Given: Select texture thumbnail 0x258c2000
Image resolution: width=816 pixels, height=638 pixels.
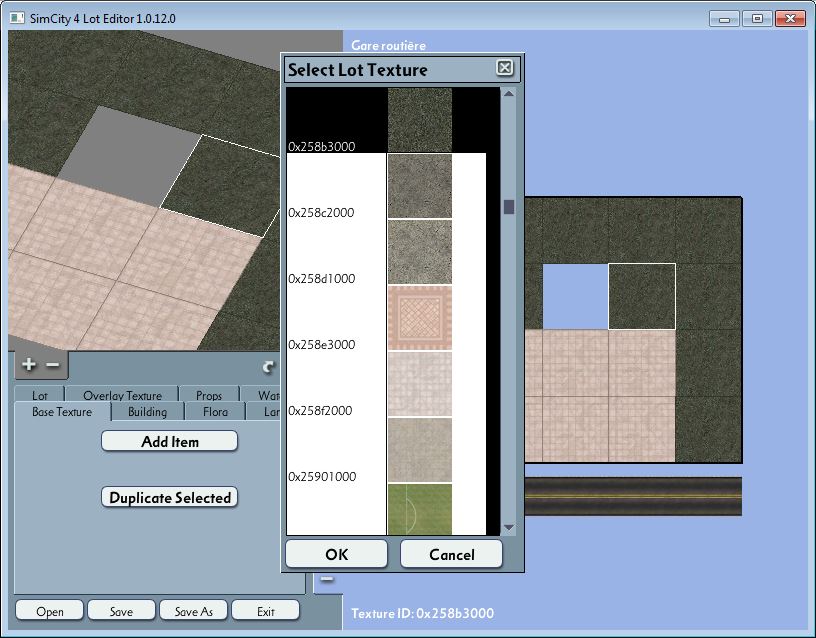Looking at the screenshot, I should pyautogui.click(x=419, y=186).
